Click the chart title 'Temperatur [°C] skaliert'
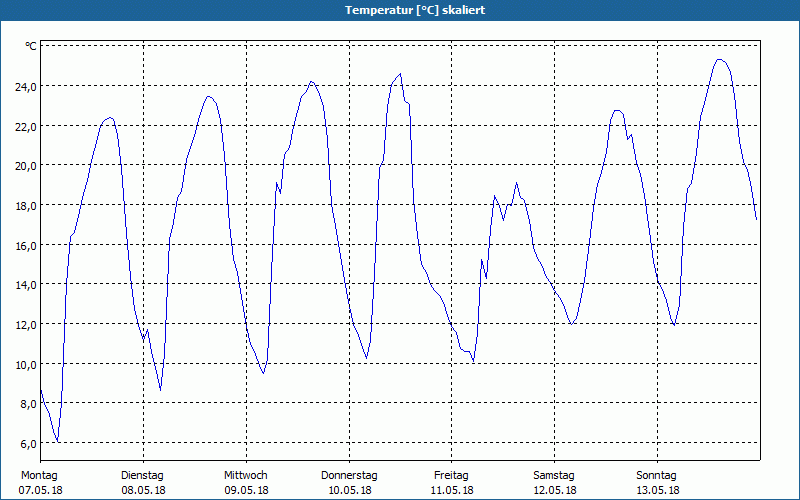The height and width of the screenshot is (500, 800). tap(415, 10)
